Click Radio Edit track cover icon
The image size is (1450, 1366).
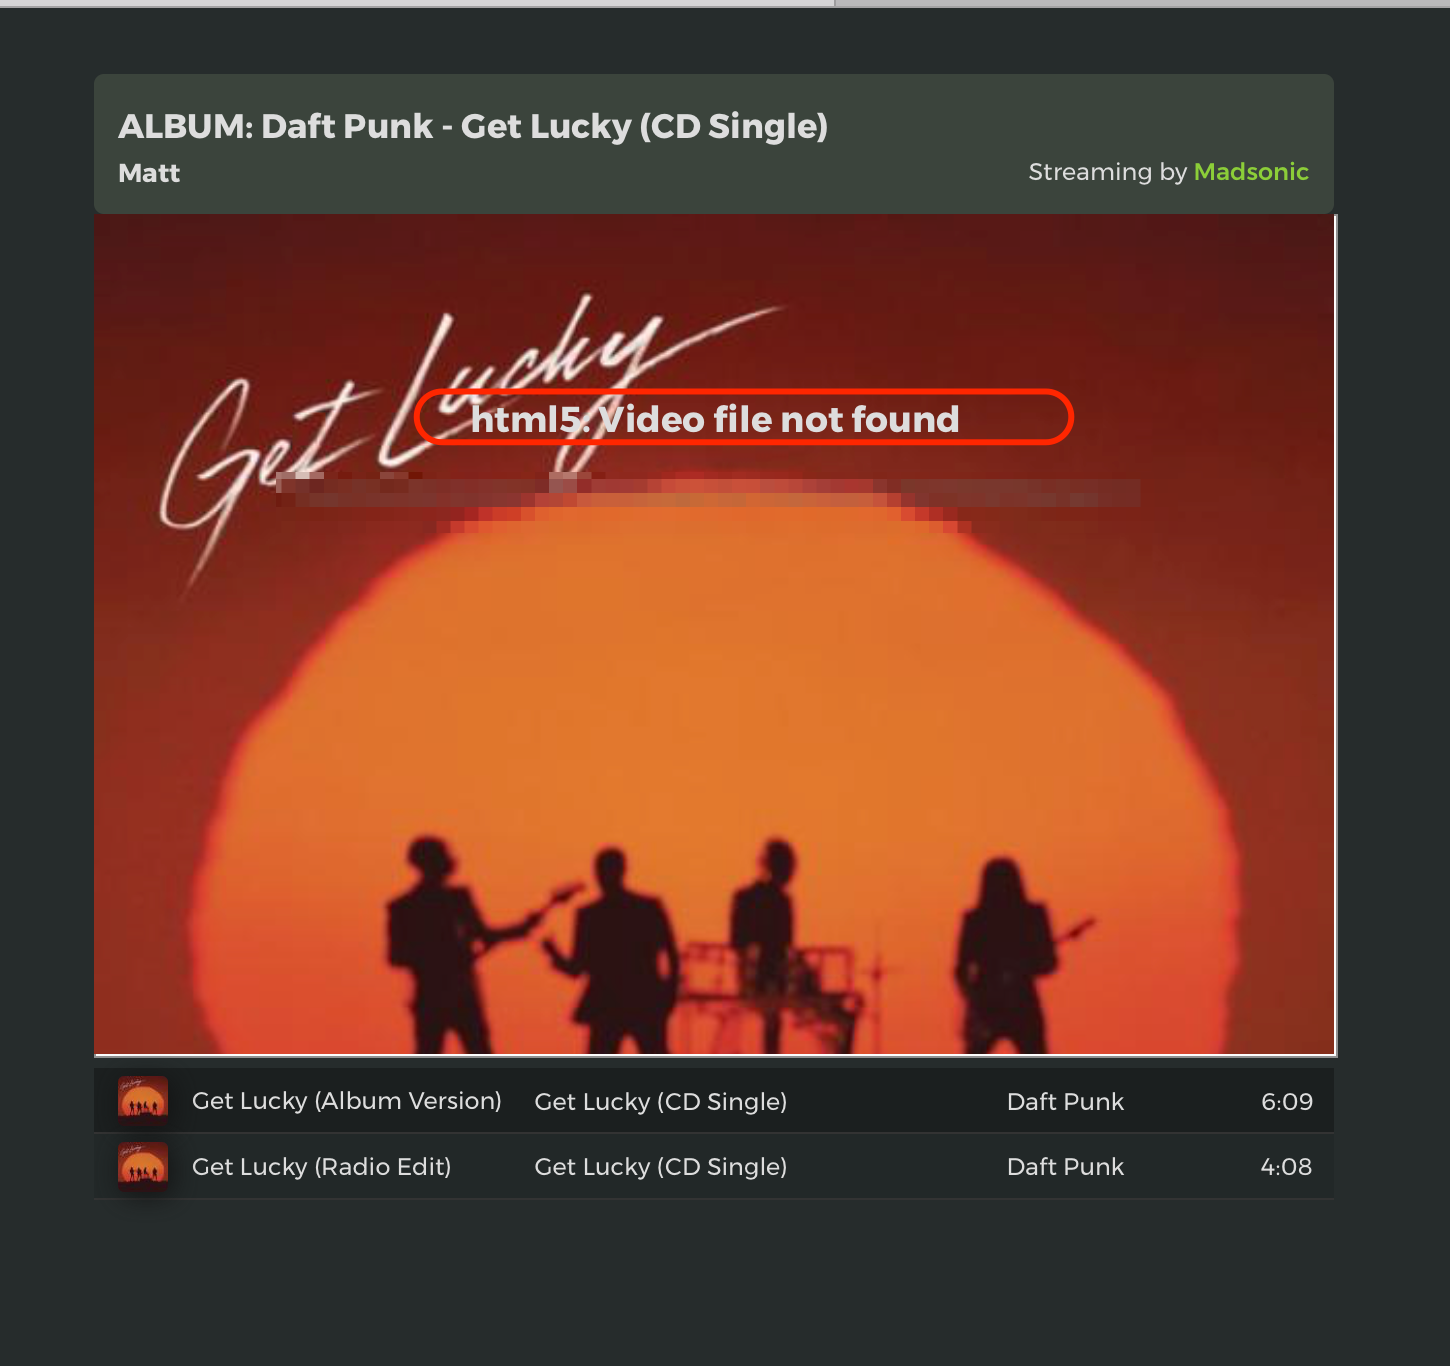click(143, 1166)
